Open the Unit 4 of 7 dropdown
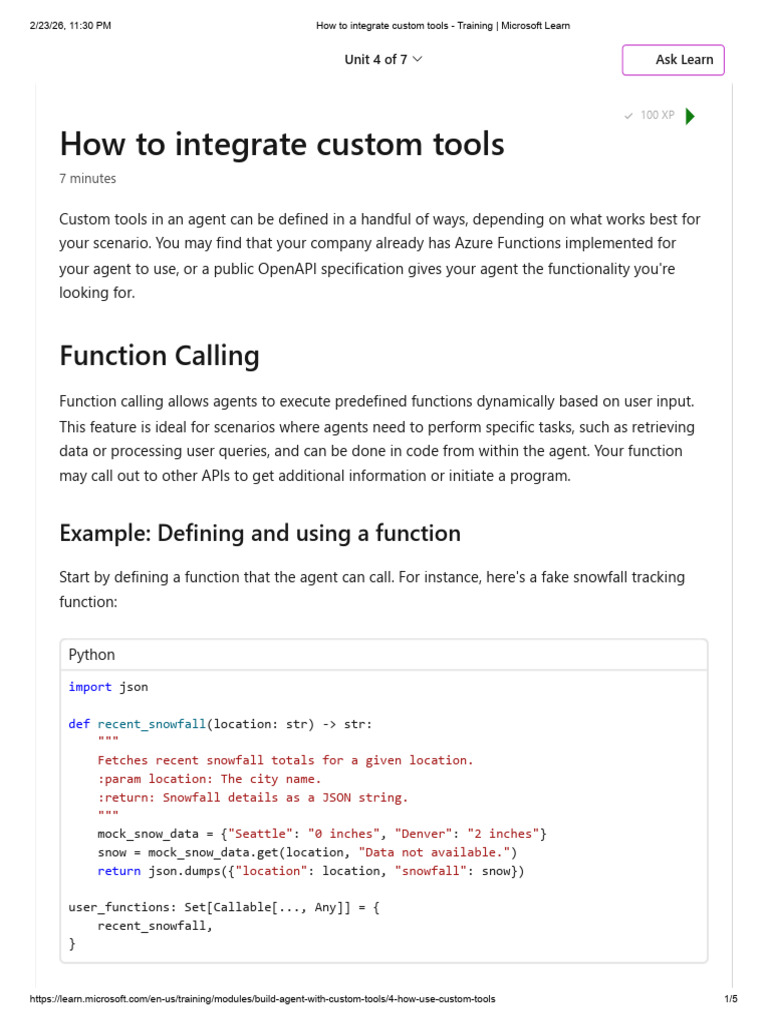The height and width of the screenshot is (1024, 768). [x=383, y=59]
